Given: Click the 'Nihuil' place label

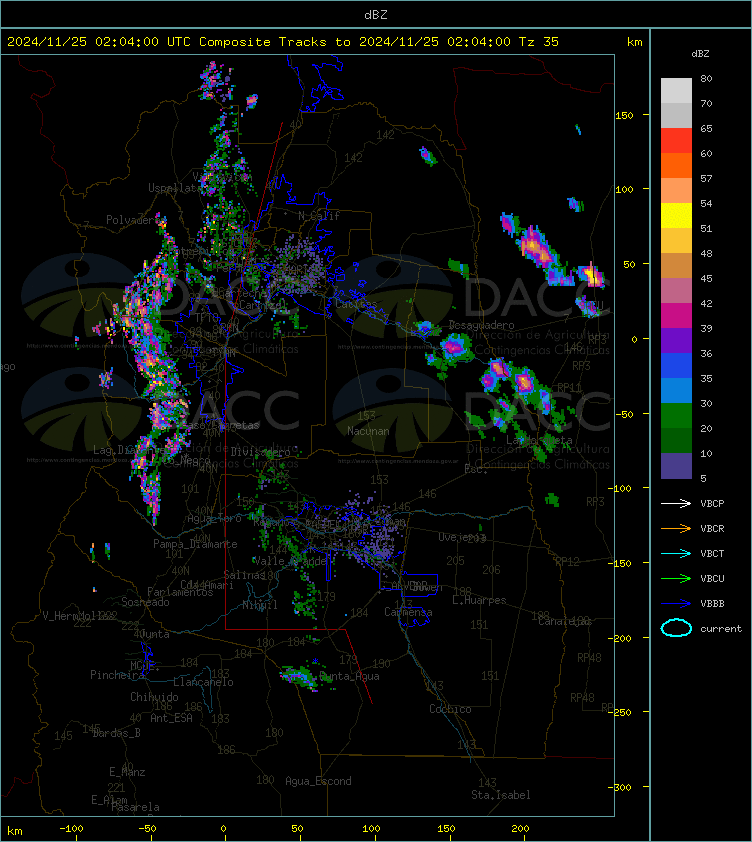Looking at the screenshot, I should click(x=260, y=605).
